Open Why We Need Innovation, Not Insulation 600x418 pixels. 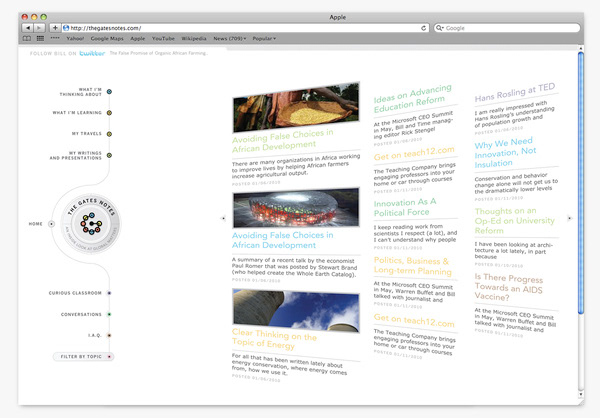(505, 153)
